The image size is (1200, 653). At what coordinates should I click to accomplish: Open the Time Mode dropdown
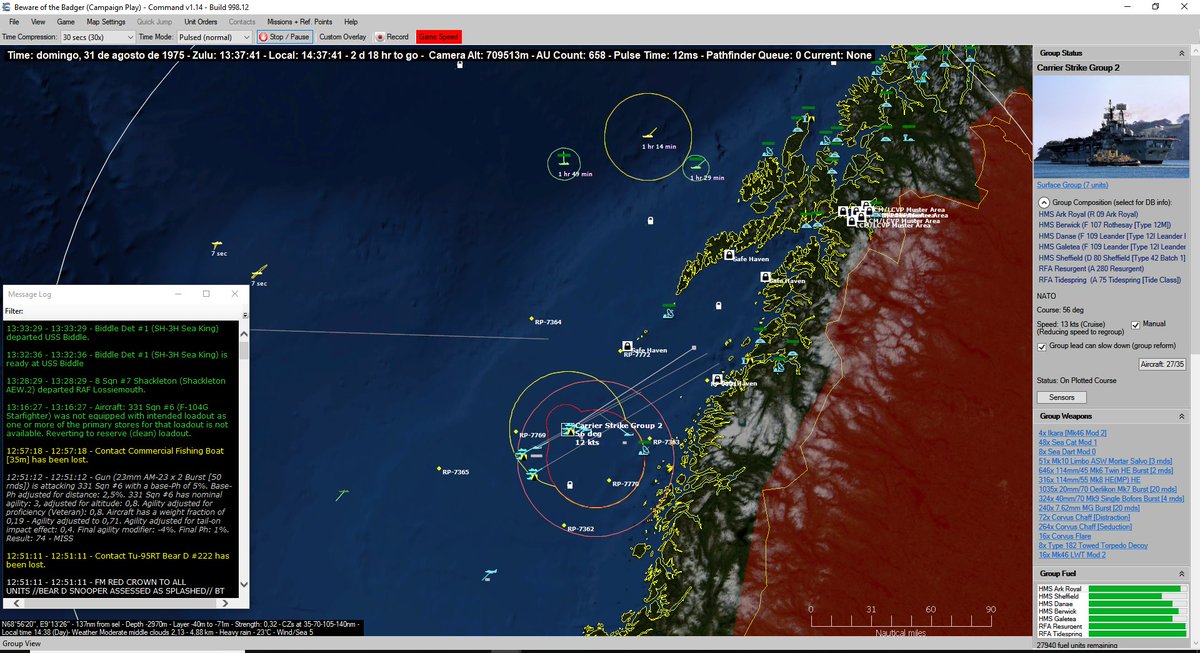(x=215, y=37)
